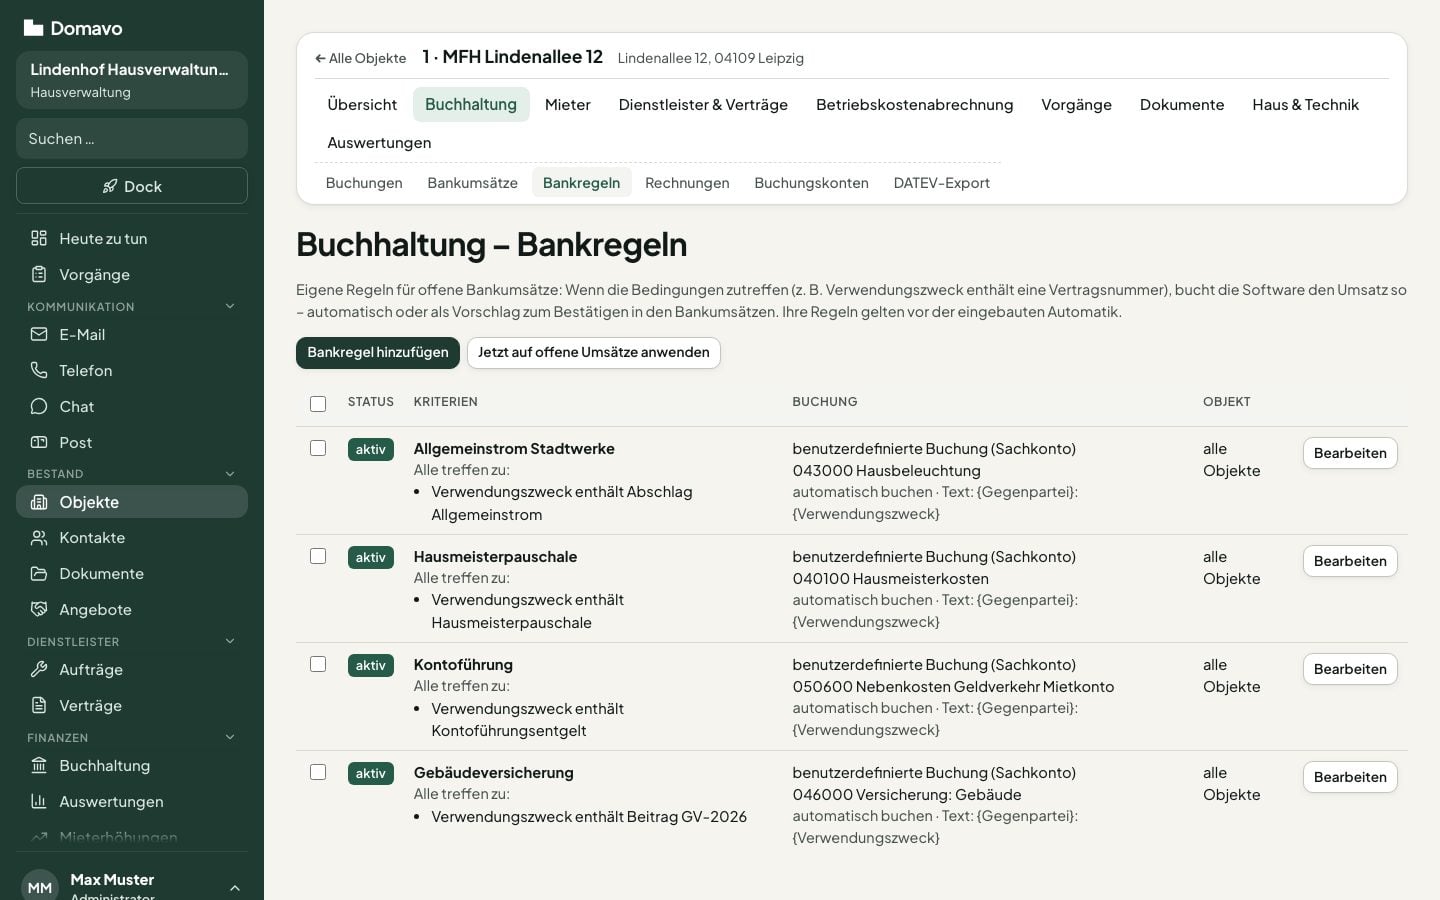Open the DATEV-Export sub-tab
Viewport: 1440px width, 900px height.
pos(942,183)
